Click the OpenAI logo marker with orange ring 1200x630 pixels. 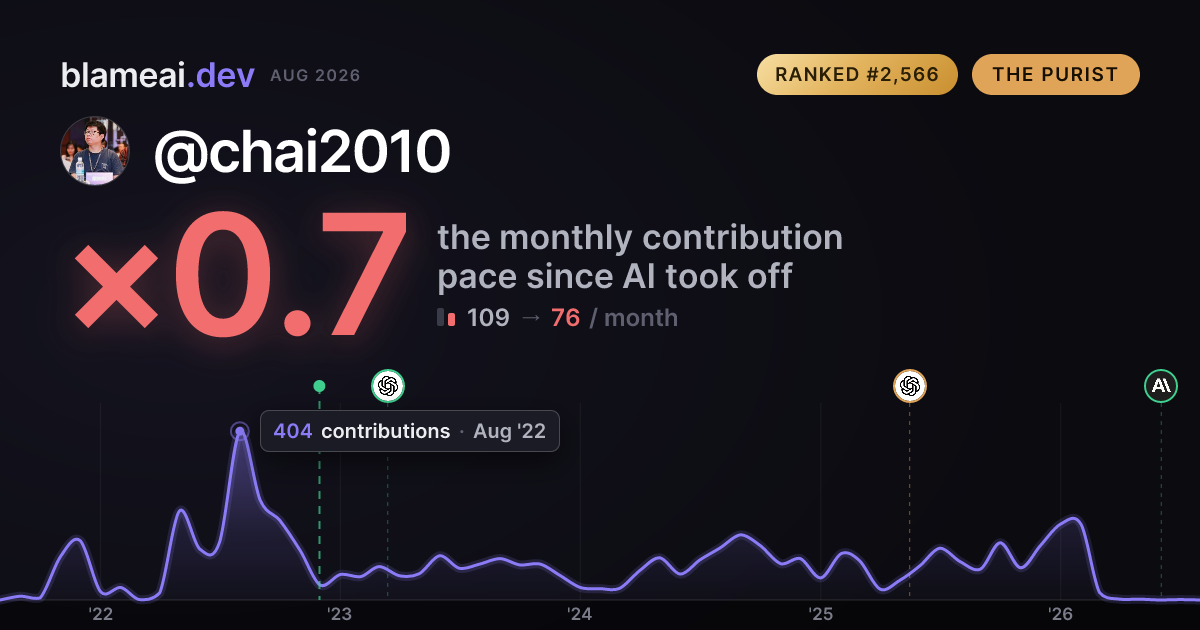[909, 386]
